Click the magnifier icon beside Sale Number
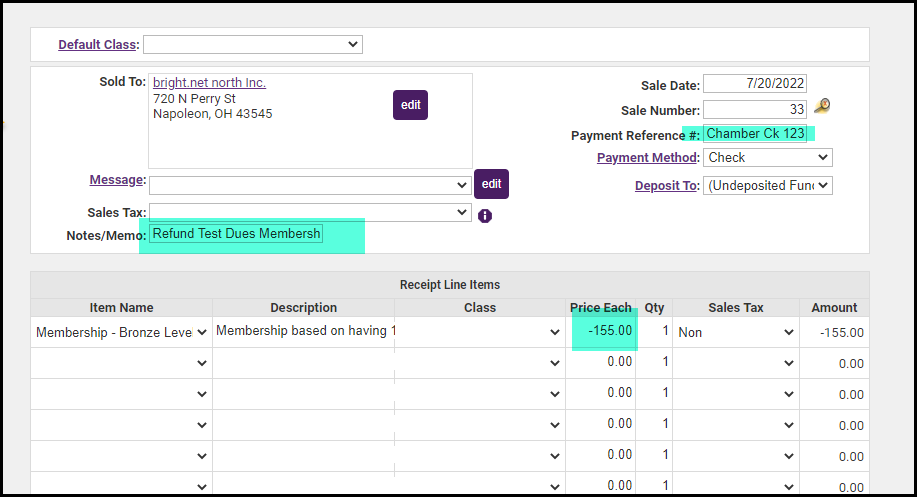This screenshot has height=497, width=917. pos(822,107)
